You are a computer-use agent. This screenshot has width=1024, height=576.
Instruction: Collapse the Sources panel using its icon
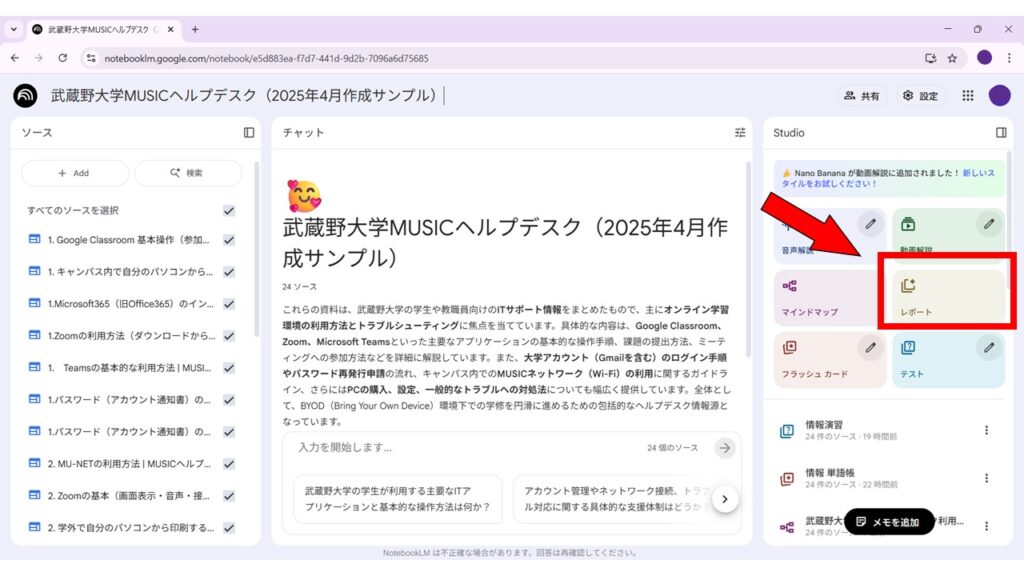[249, 132]
